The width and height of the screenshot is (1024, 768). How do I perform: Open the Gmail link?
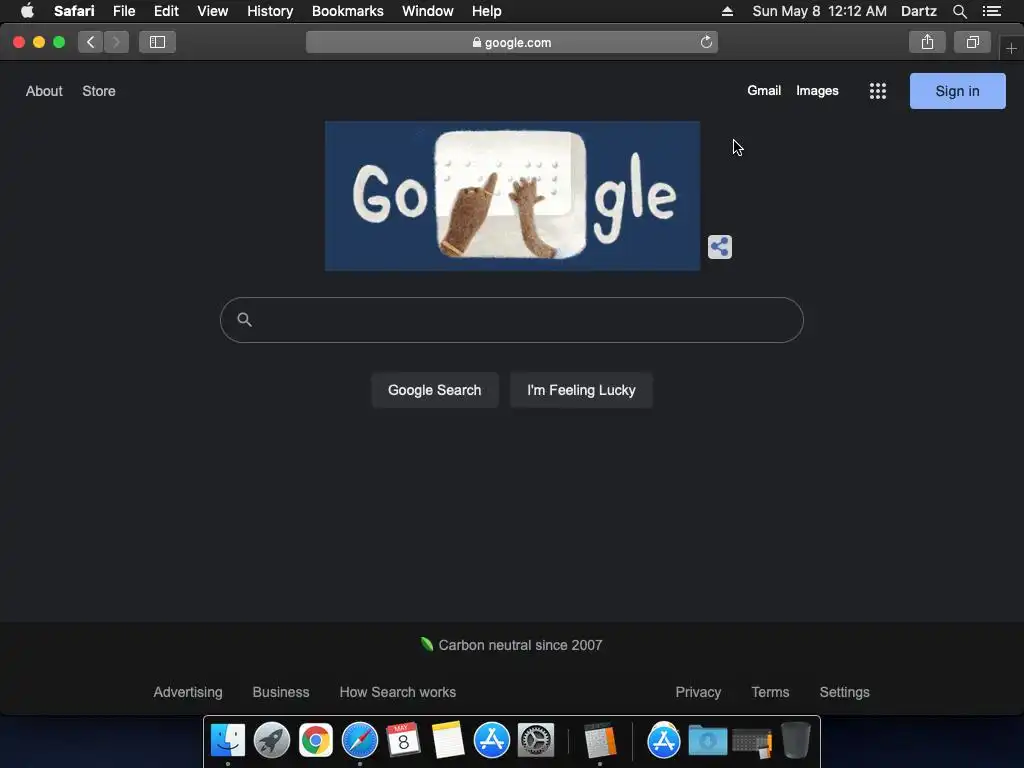[764, 91]
